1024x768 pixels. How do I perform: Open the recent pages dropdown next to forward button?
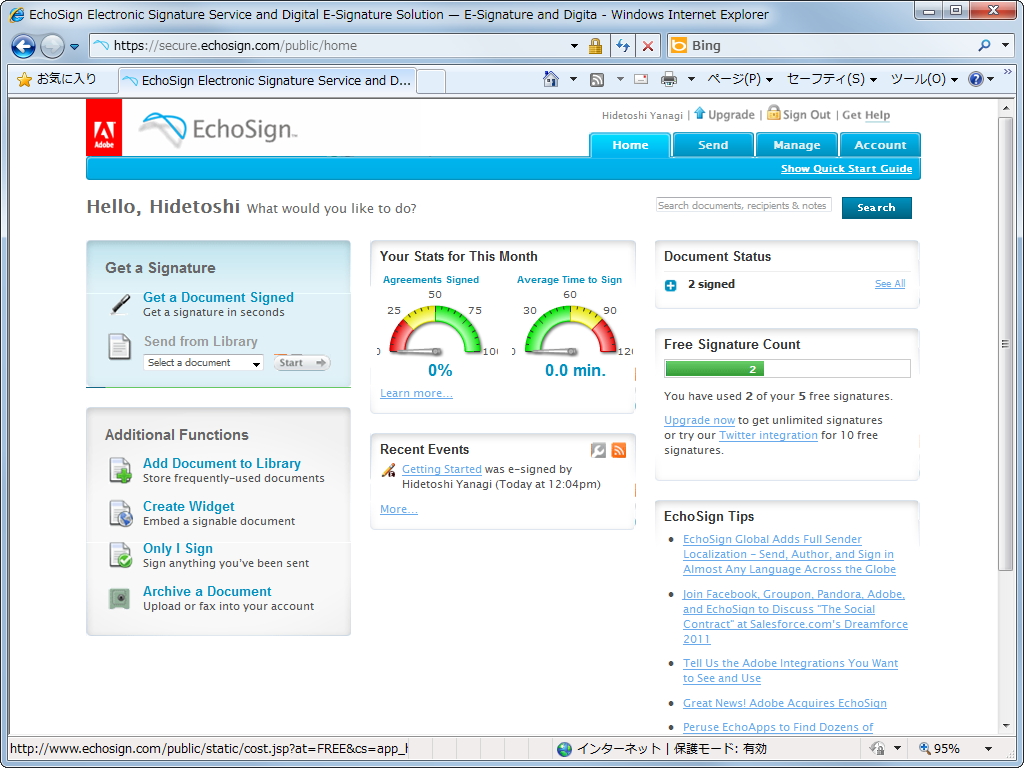(x=74, y=46)
